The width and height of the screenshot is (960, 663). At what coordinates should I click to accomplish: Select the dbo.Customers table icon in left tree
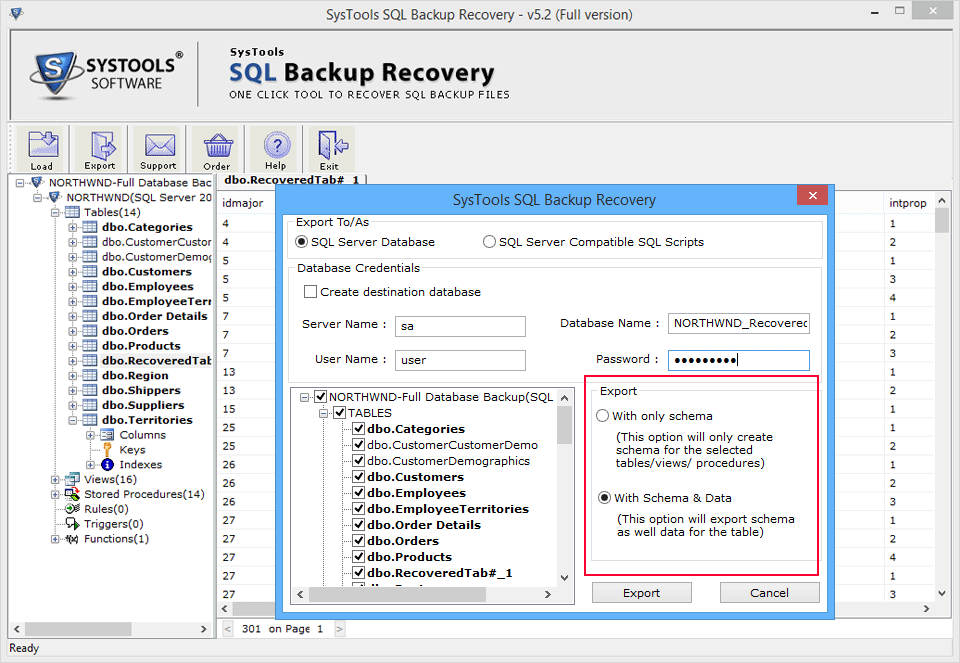(x=90, y=272)
